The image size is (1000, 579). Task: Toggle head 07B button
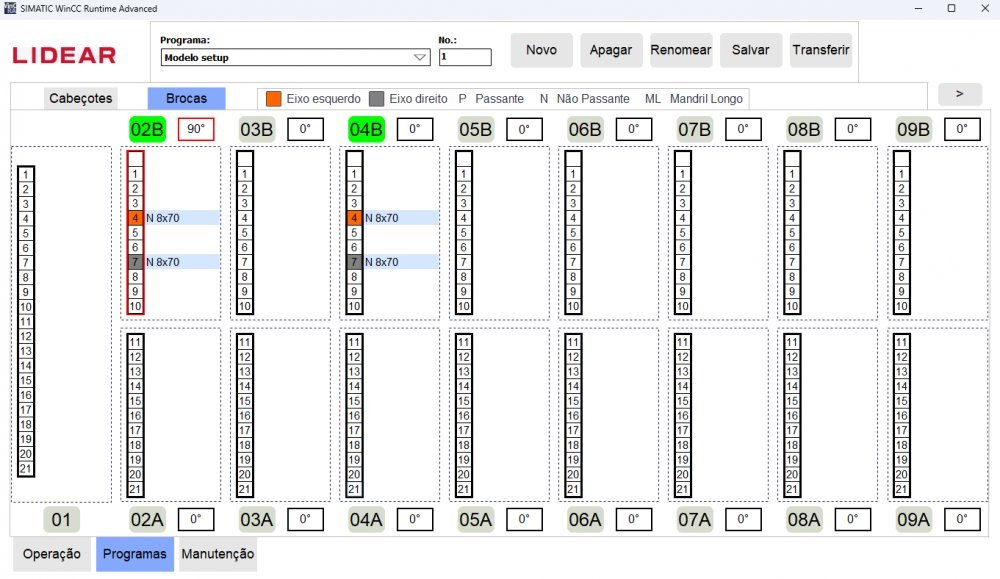tap(695, 129)
